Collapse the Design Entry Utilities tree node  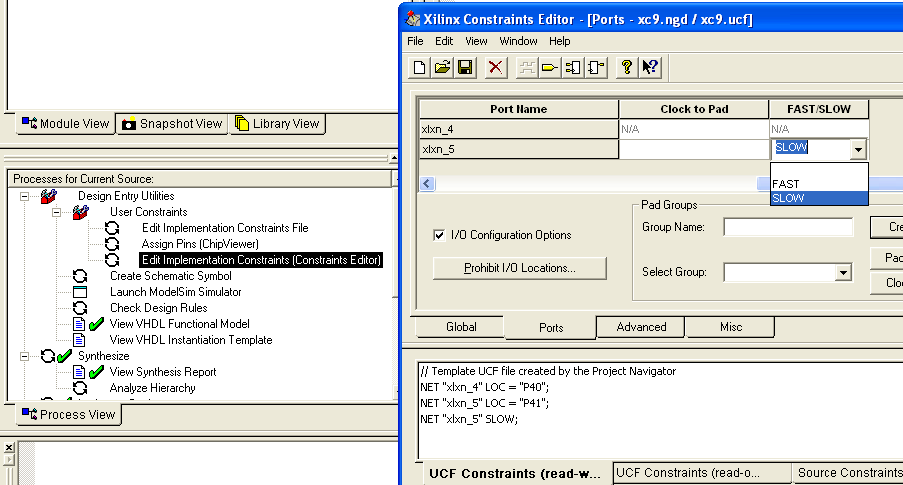(x=24, y=196)
